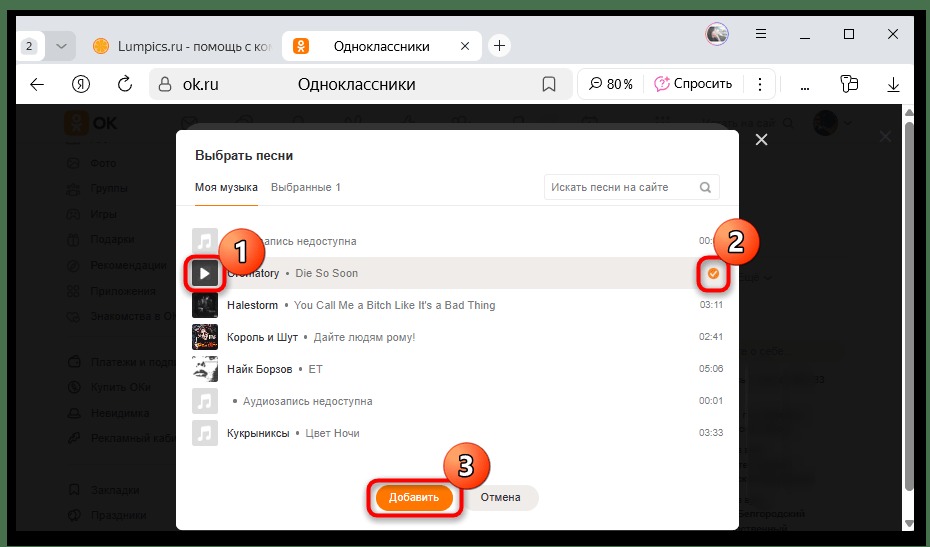Click the 02:41 duration value
The image size is (930, 547).
(x=711, y=337)
